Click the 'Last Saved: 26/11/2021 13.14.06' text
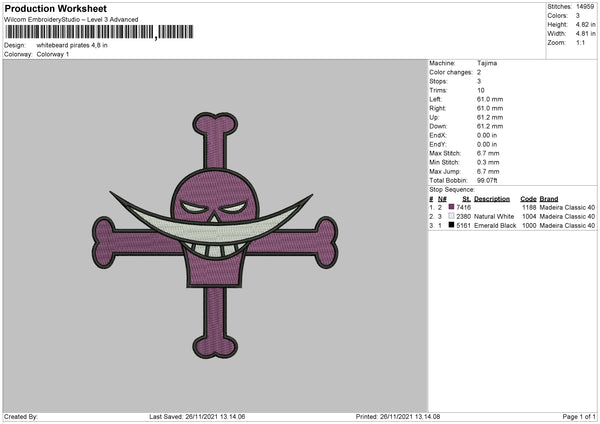 [197, 417]
